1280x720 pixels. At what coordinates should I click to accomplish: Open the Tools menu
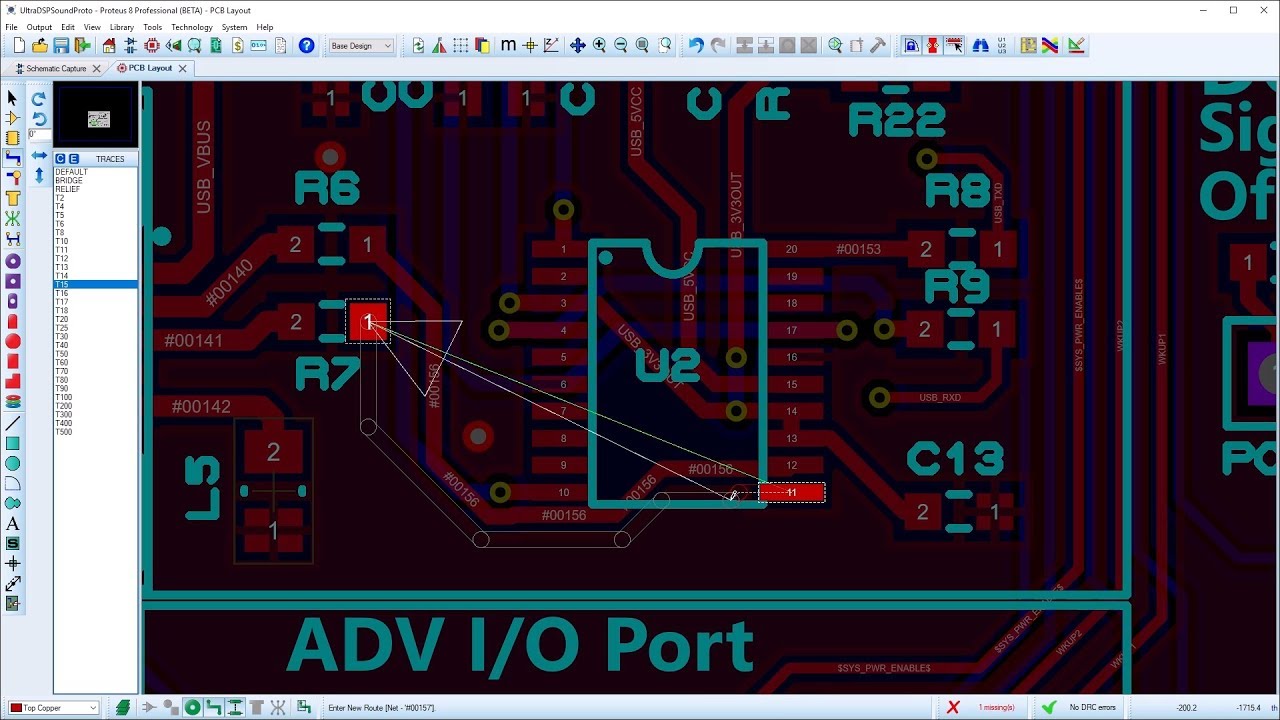pyautogui.click(x=152, y=27)
